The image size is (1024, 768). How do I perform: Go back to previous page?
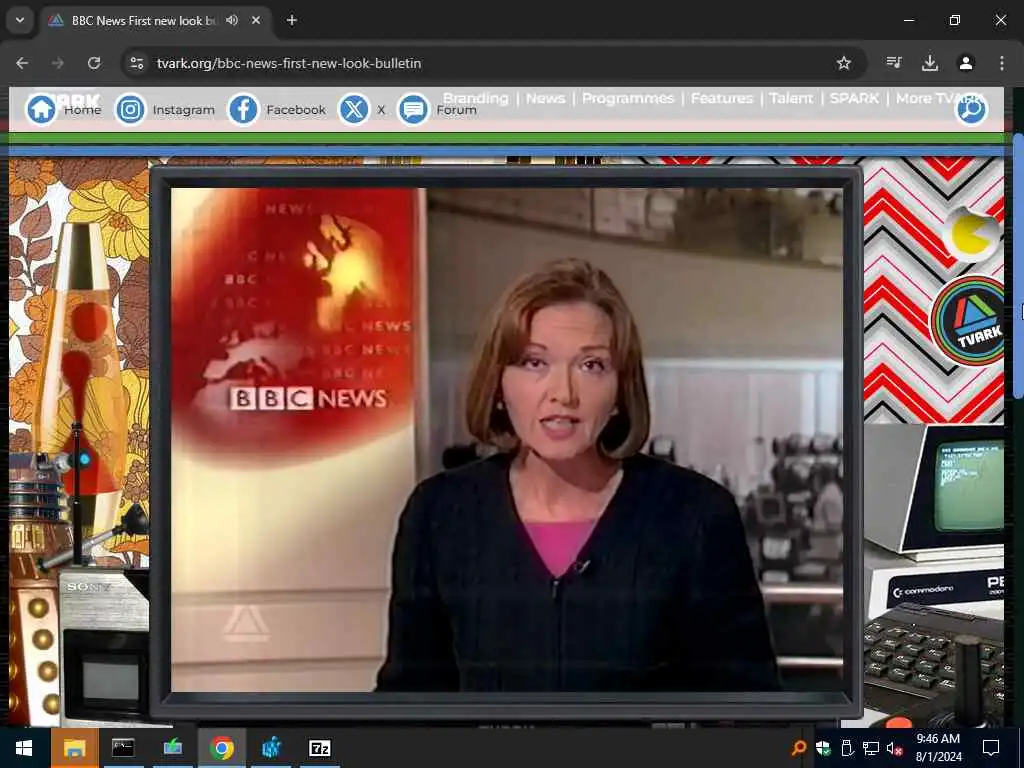point(22,63)
